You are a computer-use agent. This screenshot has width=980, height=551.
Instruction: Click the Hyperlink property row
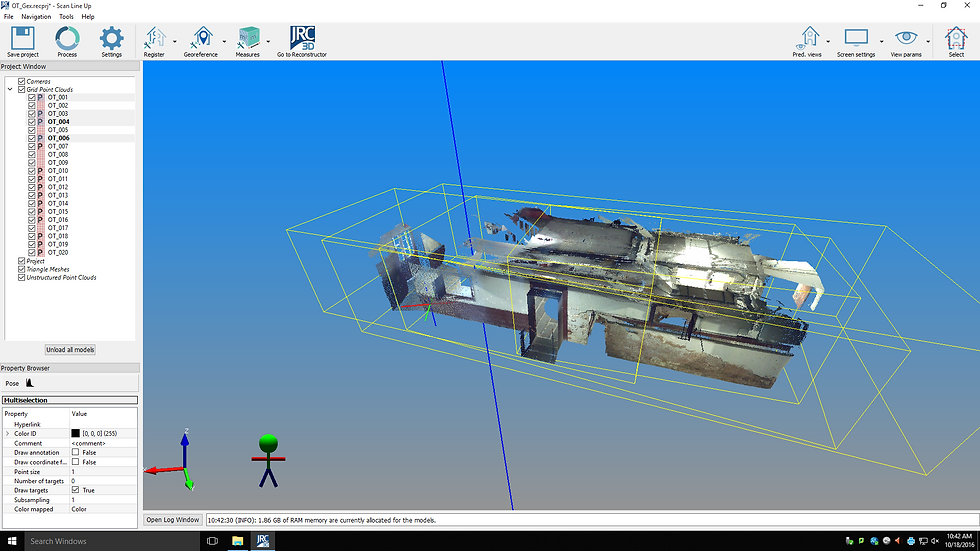pos(69,424)
